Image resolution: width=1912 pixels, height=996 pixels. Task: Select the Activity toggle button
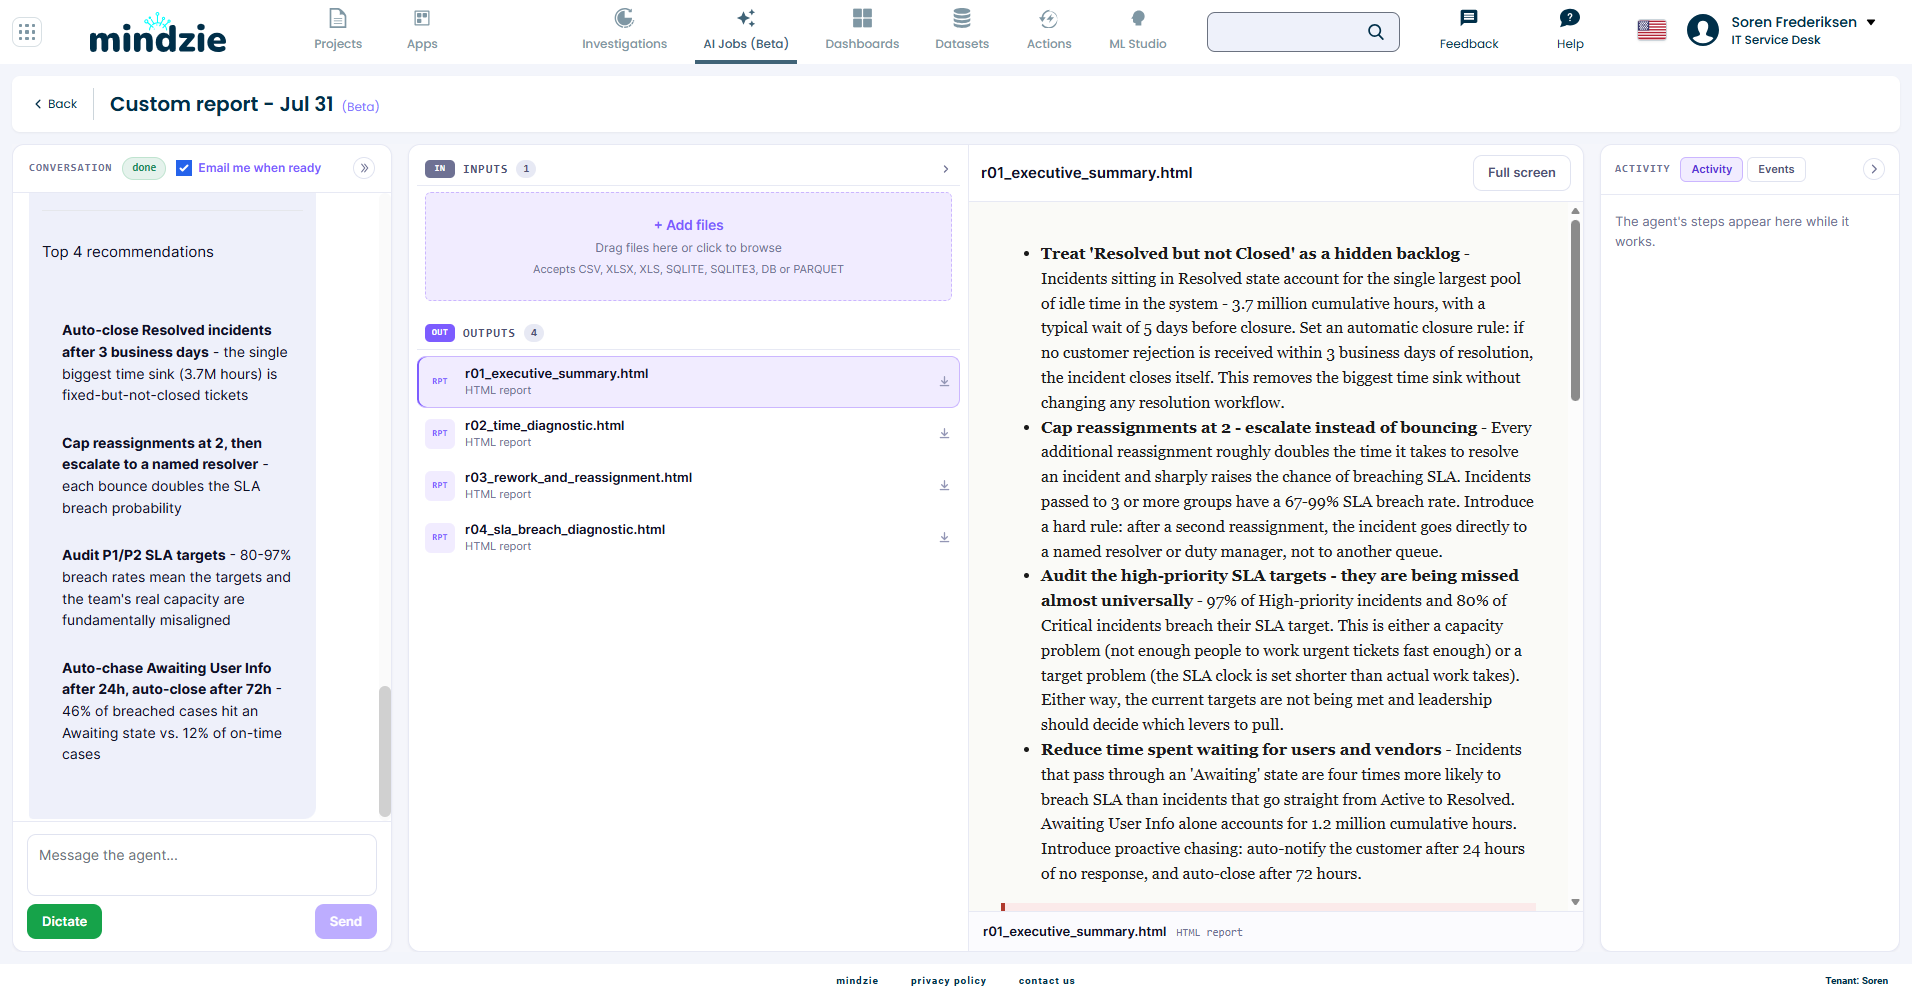click(1711, 169)
